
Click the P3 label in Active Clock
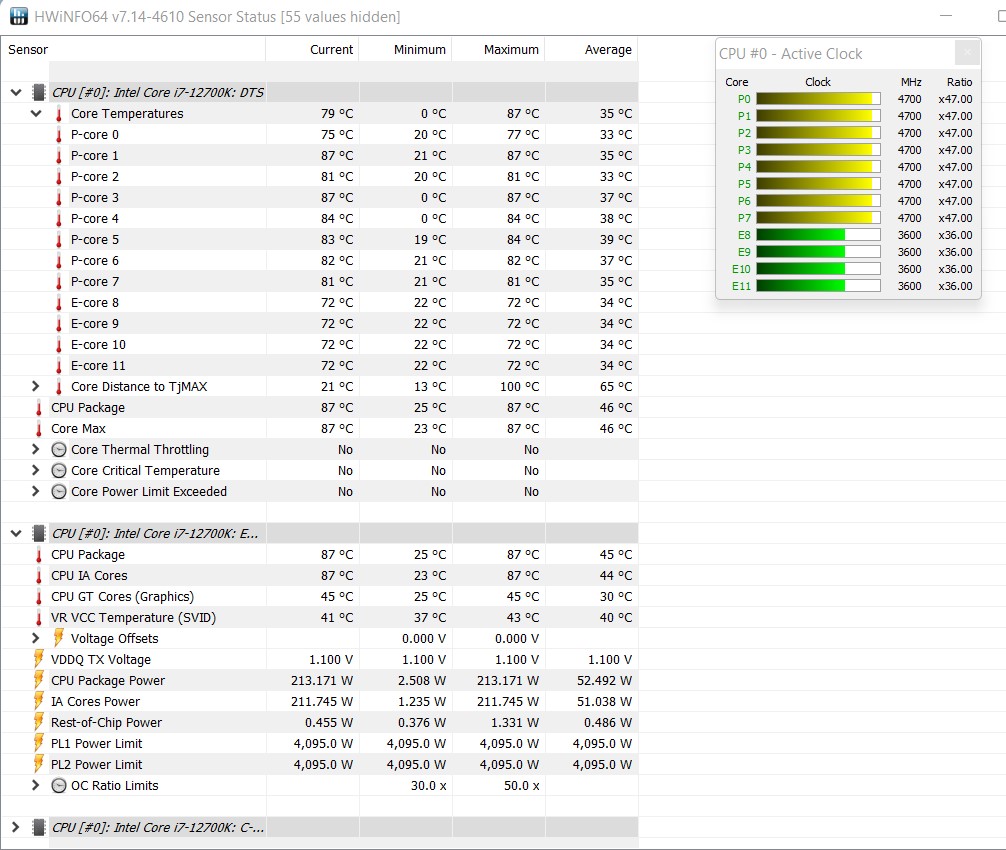(x=744, y=150)
